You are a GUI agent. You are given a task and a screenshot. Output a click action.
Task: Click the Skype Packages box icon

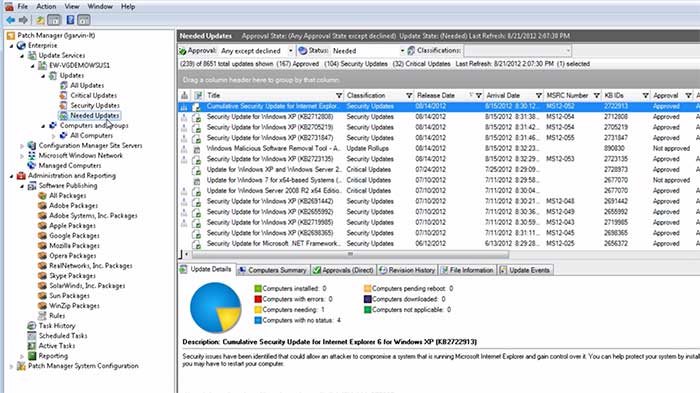(x=42, y=276)
